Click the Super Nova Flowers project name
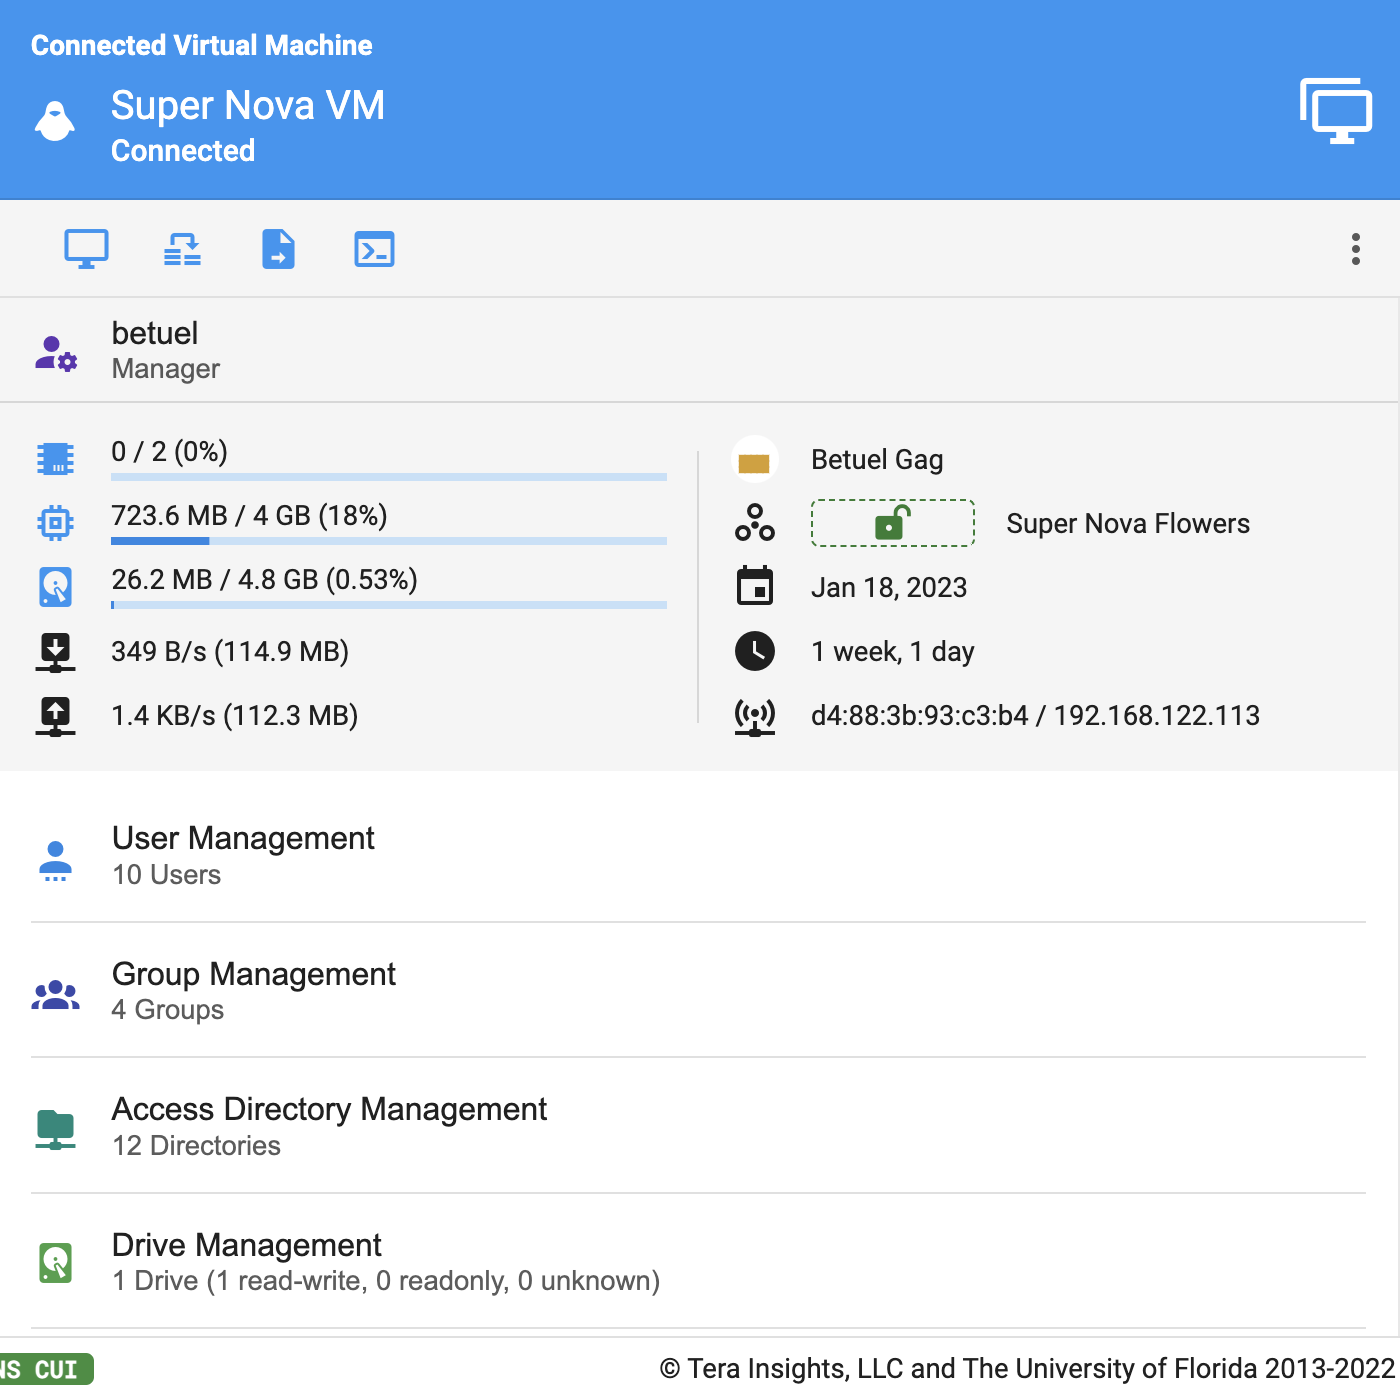This screenshot has width=1400, height=1392. [x=1127, y=524]
